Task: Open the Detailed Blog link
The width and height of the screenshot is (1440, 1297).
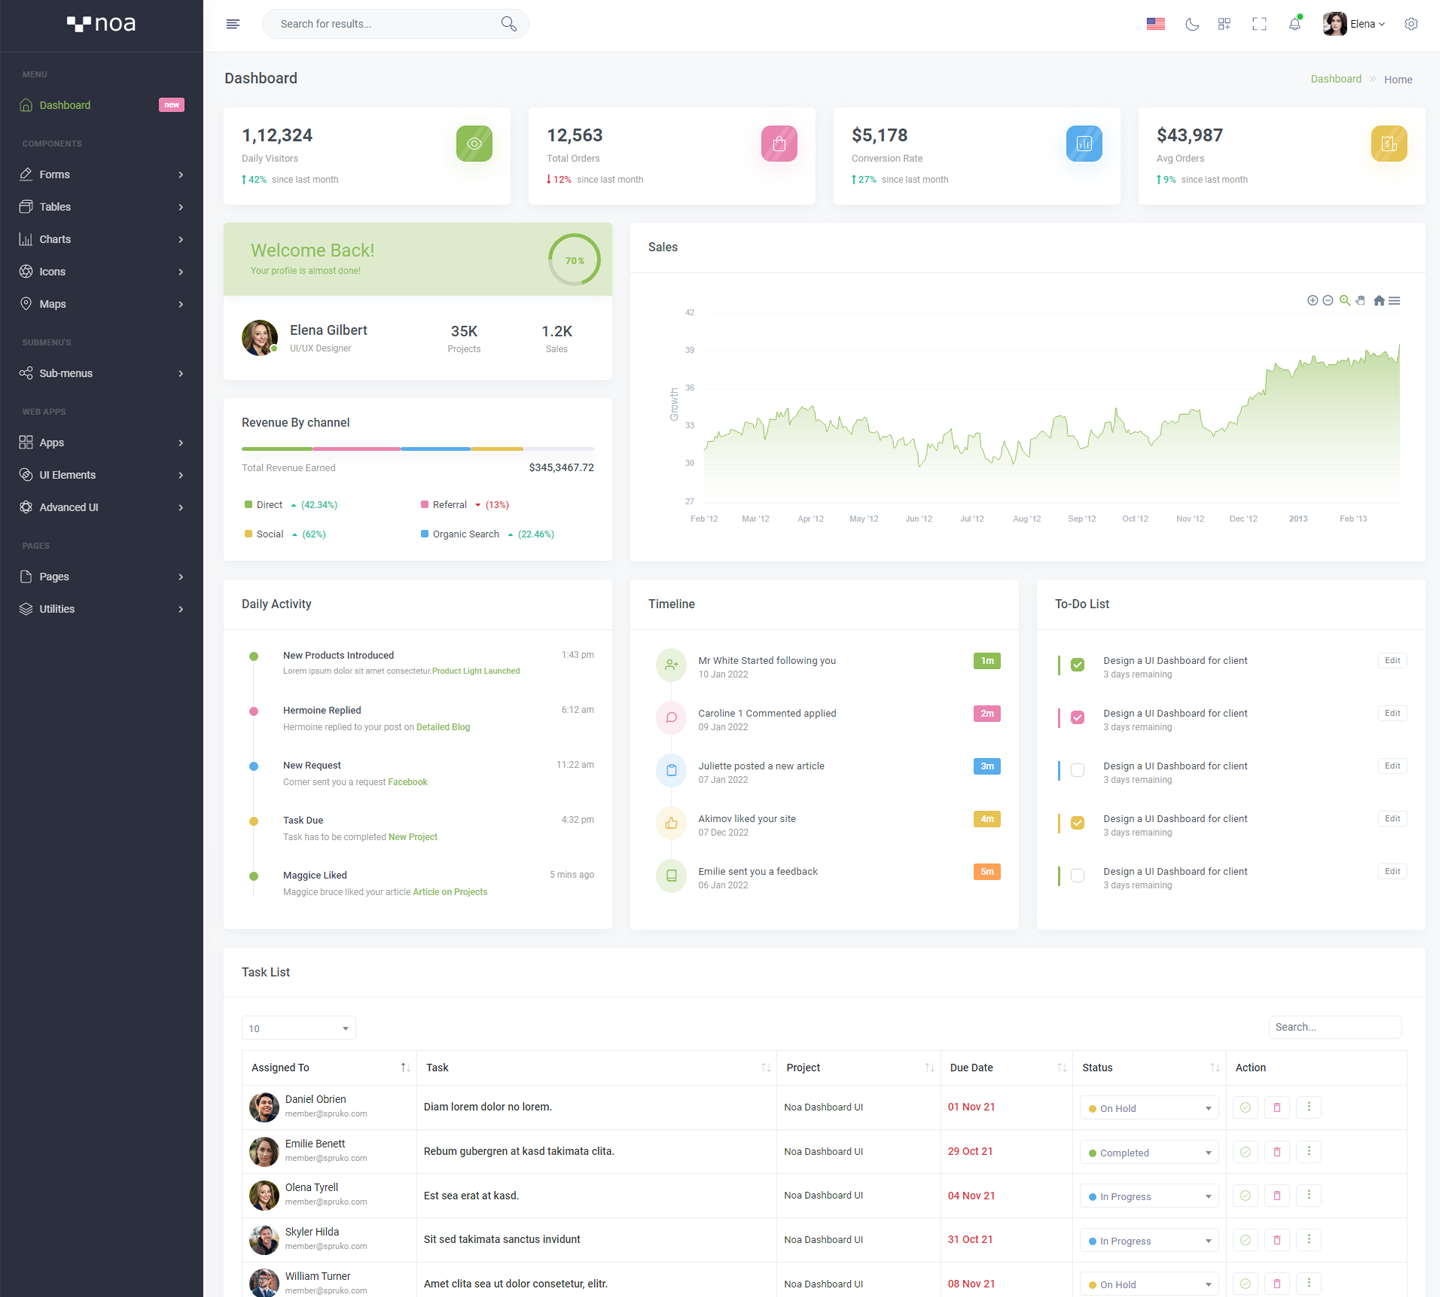Action: [443, 727]
